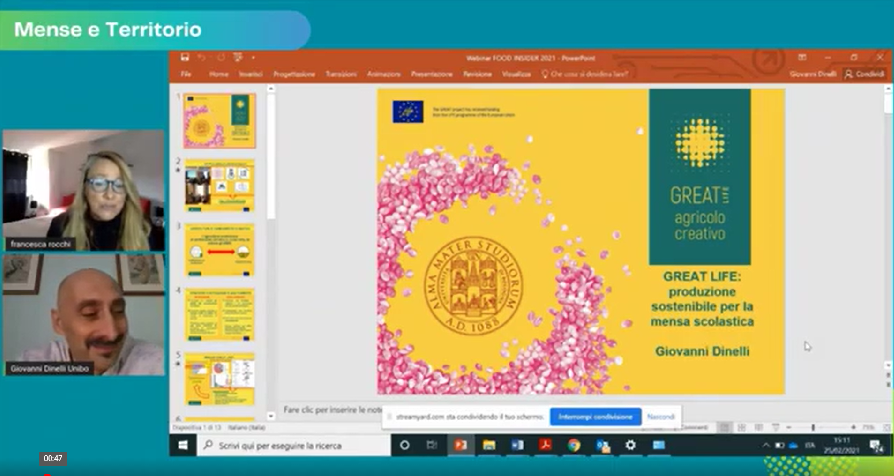
Task: Adjust the zoom slider handle
Action: tap(813, 428)
